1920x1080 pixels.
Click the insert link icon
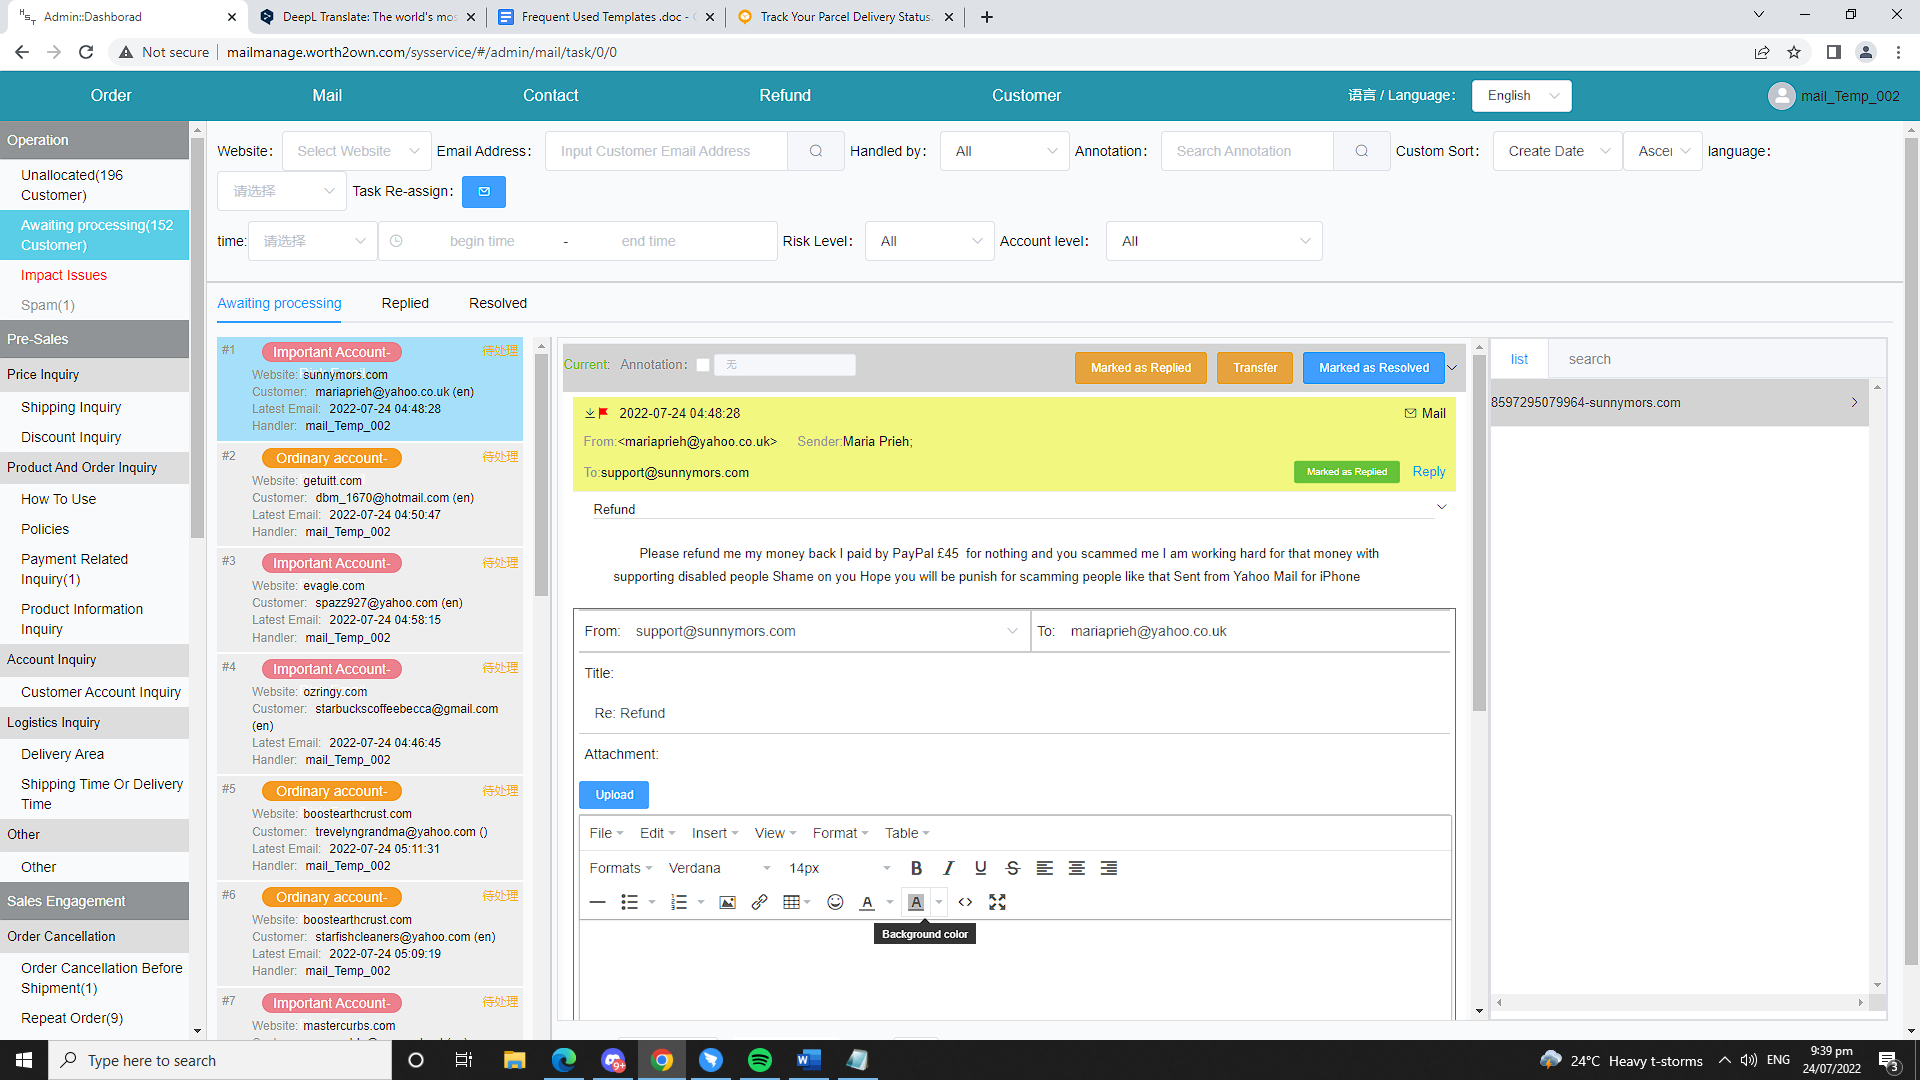click(759, 902)
